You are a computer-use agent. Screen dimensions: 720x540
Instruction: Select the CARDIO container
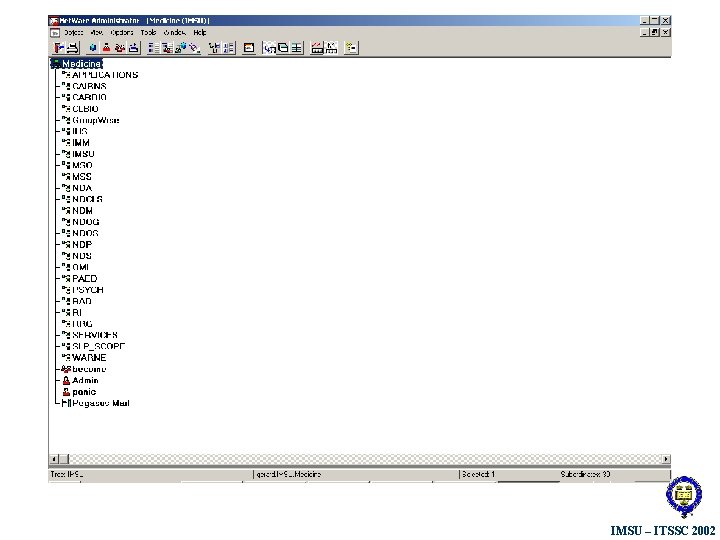[x=89, y=97]
